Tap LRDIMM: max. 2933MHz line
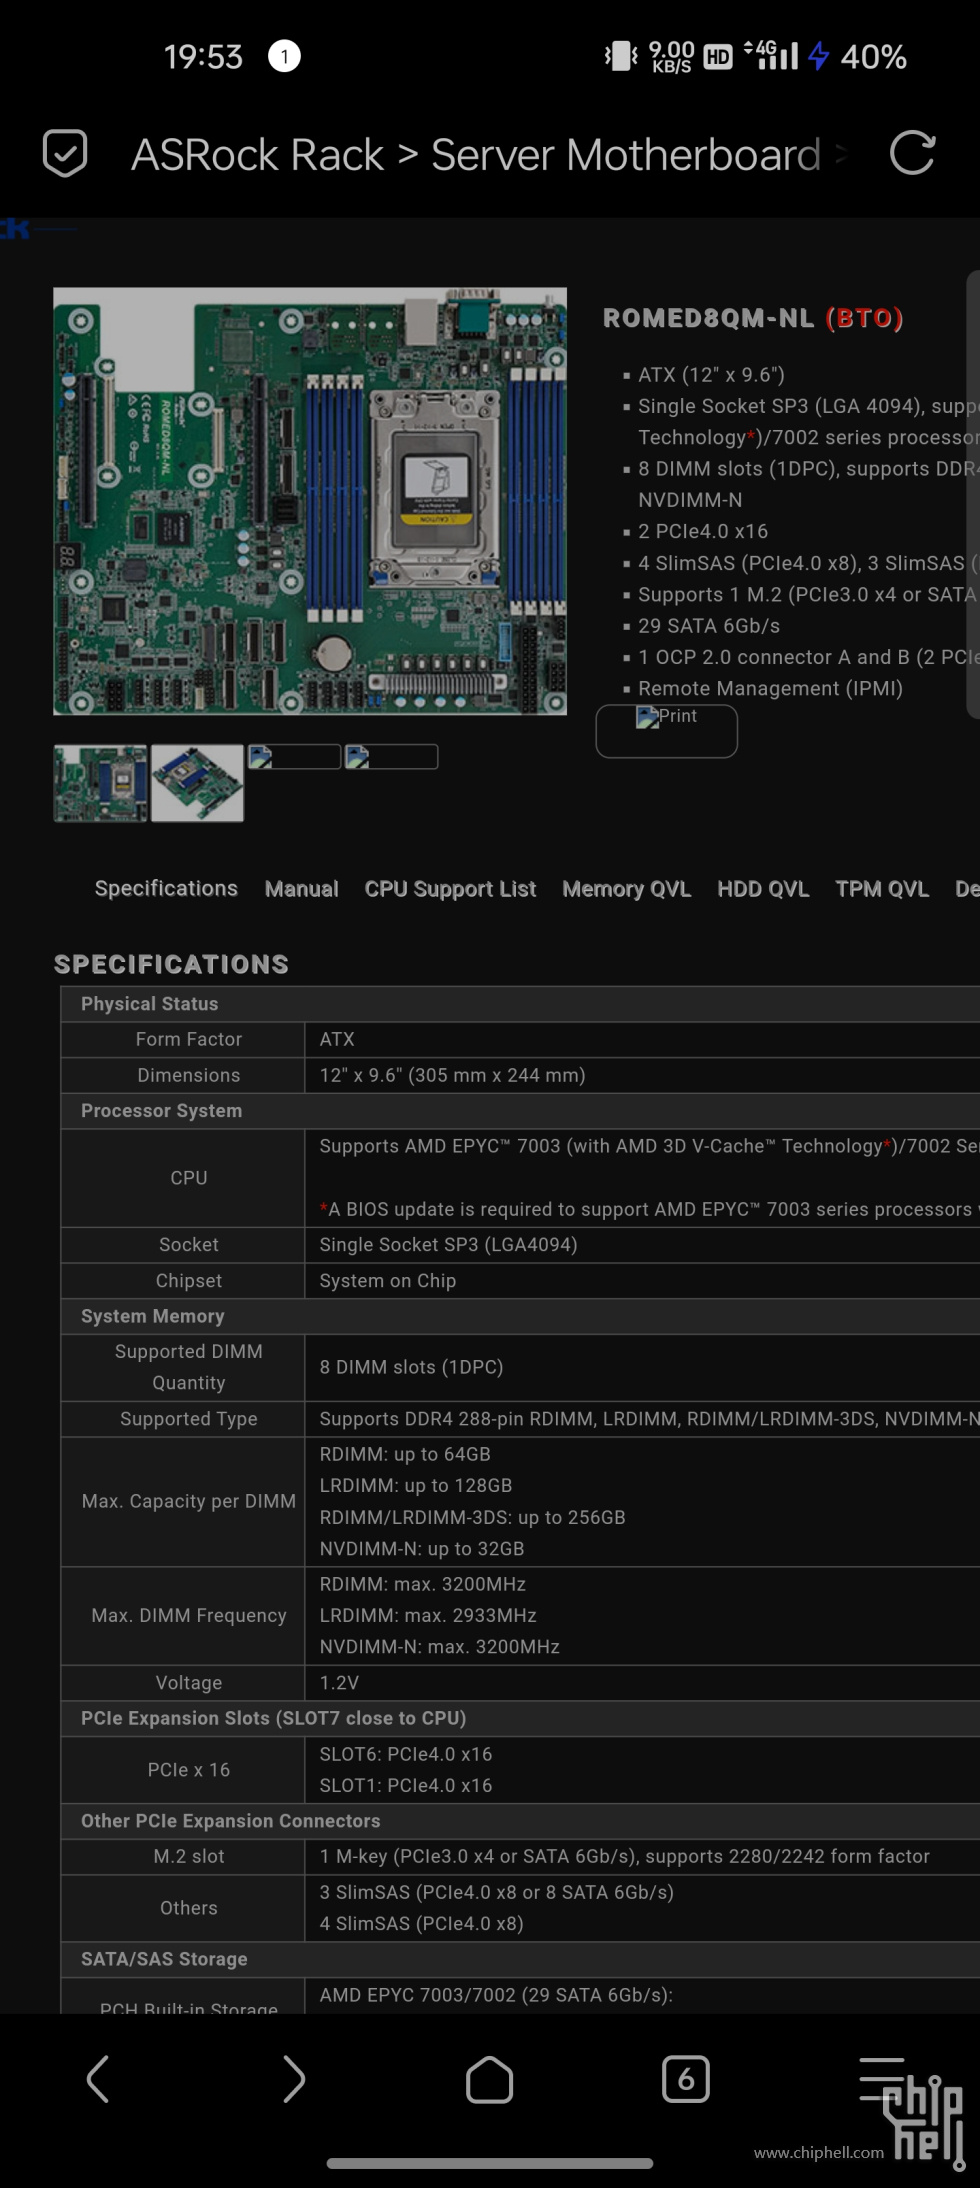 tap(428, 1615)
